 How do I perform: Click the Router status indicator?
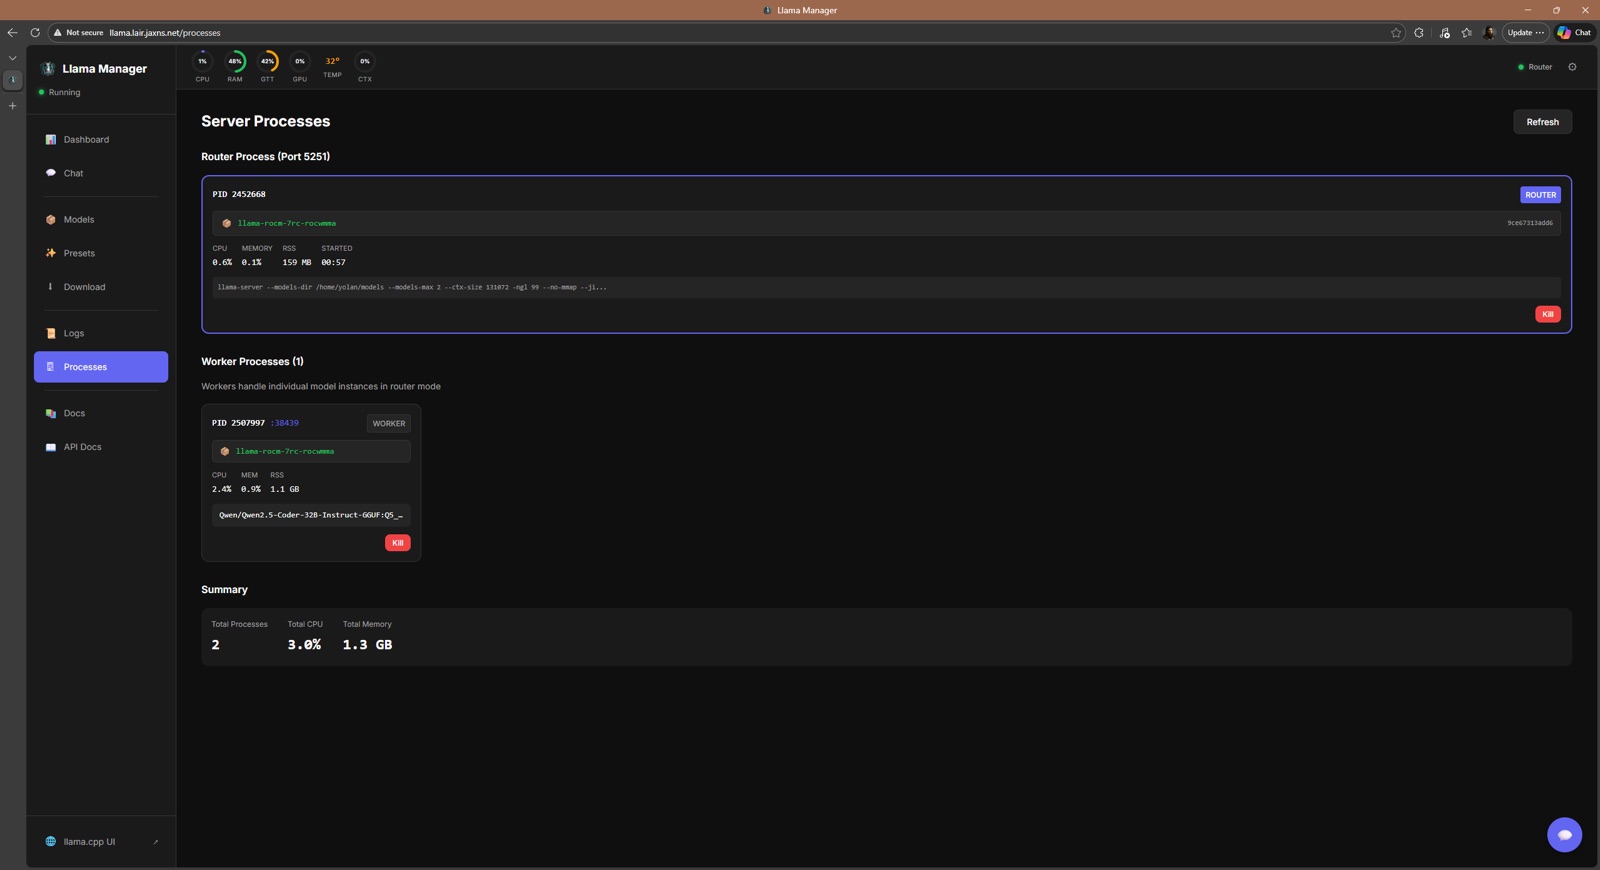tap(1535, 67)
